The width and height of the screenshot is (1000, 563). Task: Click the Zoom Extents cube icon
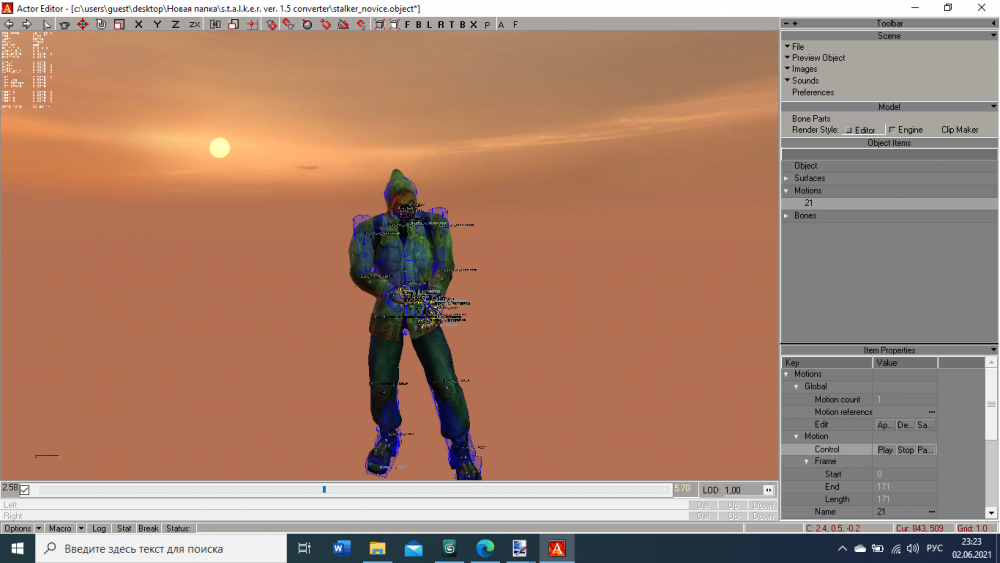pos(379,24)
